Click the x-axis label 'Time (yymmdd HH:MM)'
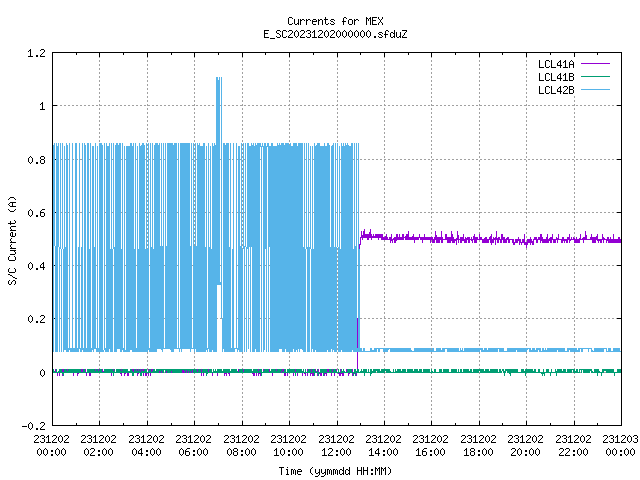640x480 pixels. tap(335, 471)
